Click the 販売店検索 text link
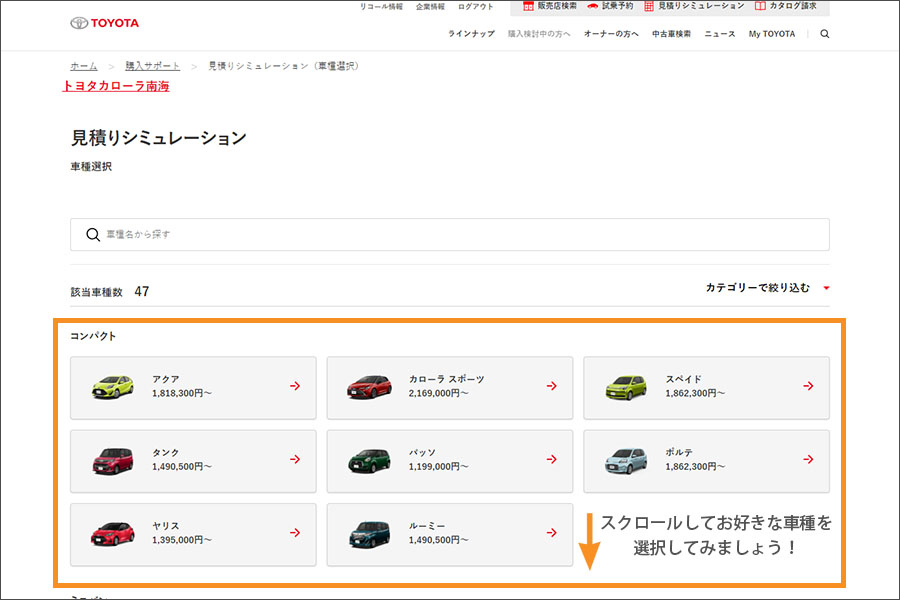Viewport: 900px width, 600px height. pos(557,6)
